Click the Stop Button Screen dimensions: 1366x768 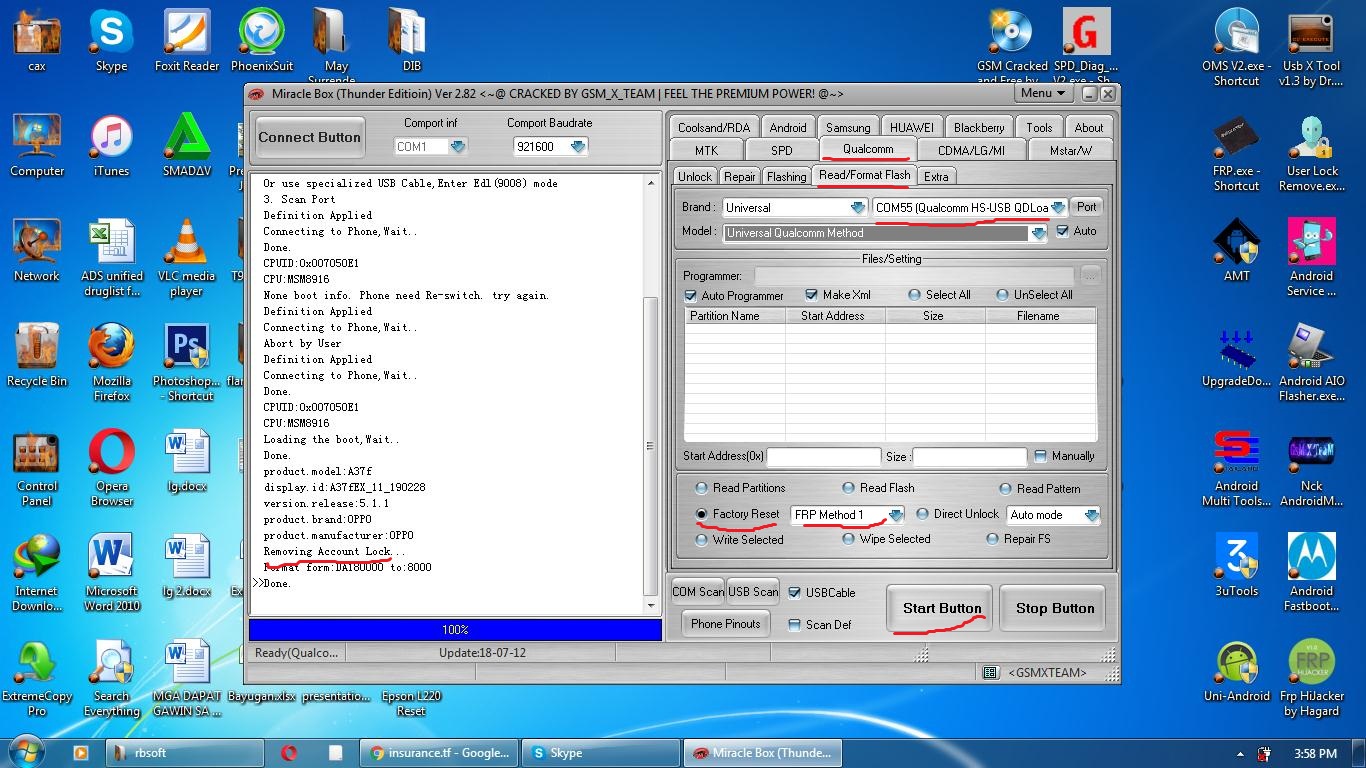pos(1055,608)
